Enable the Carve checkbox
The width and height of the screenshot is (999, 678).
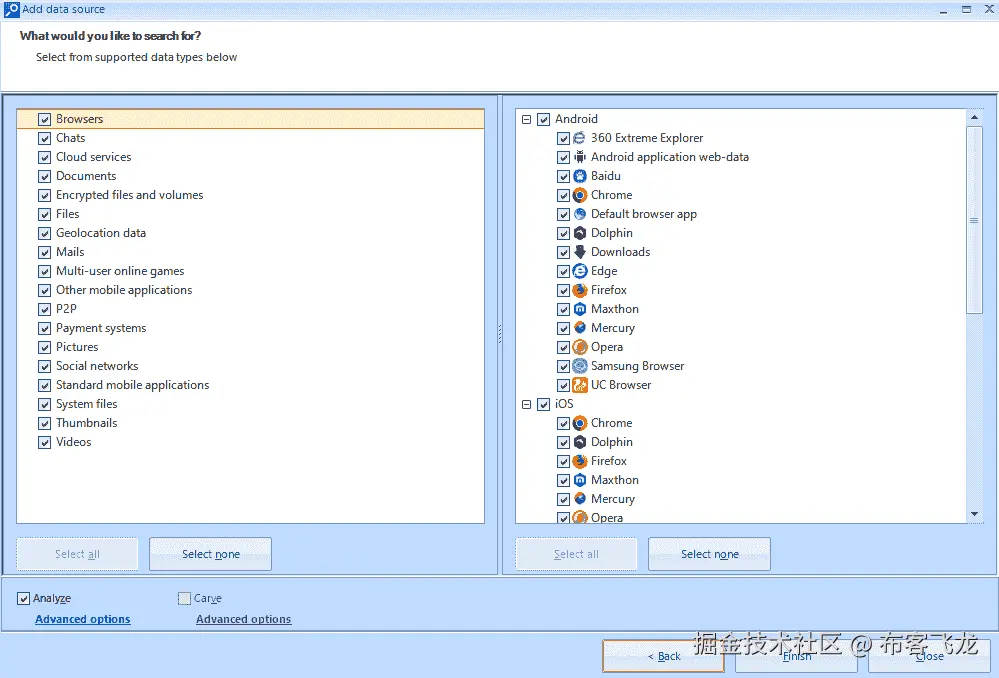[184, 598]
